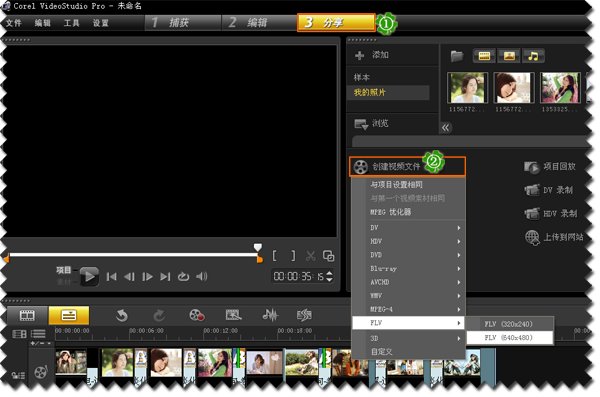Select FLV (640x480) format
Viewport: 600px width, 397px height.
coord(510,338)
